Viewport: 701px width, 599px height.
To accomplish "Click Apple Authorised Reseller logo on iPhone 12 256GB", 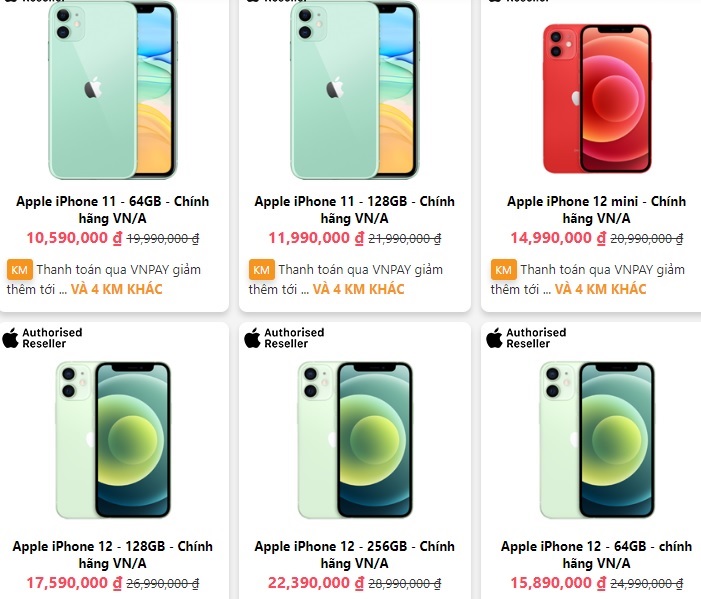I will [284, 338].
